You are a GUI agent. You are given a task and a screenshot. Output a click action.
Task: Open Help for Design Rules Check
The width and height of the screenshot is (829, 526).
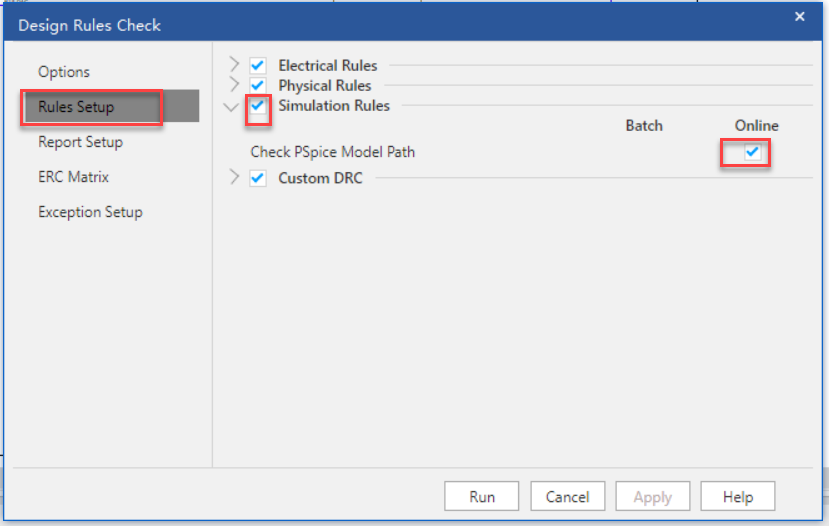click(x=737, y=496)
